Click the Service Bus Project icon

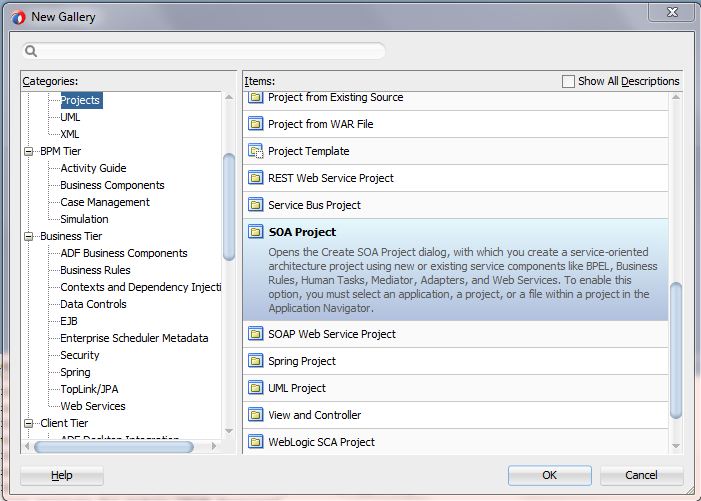256,205
